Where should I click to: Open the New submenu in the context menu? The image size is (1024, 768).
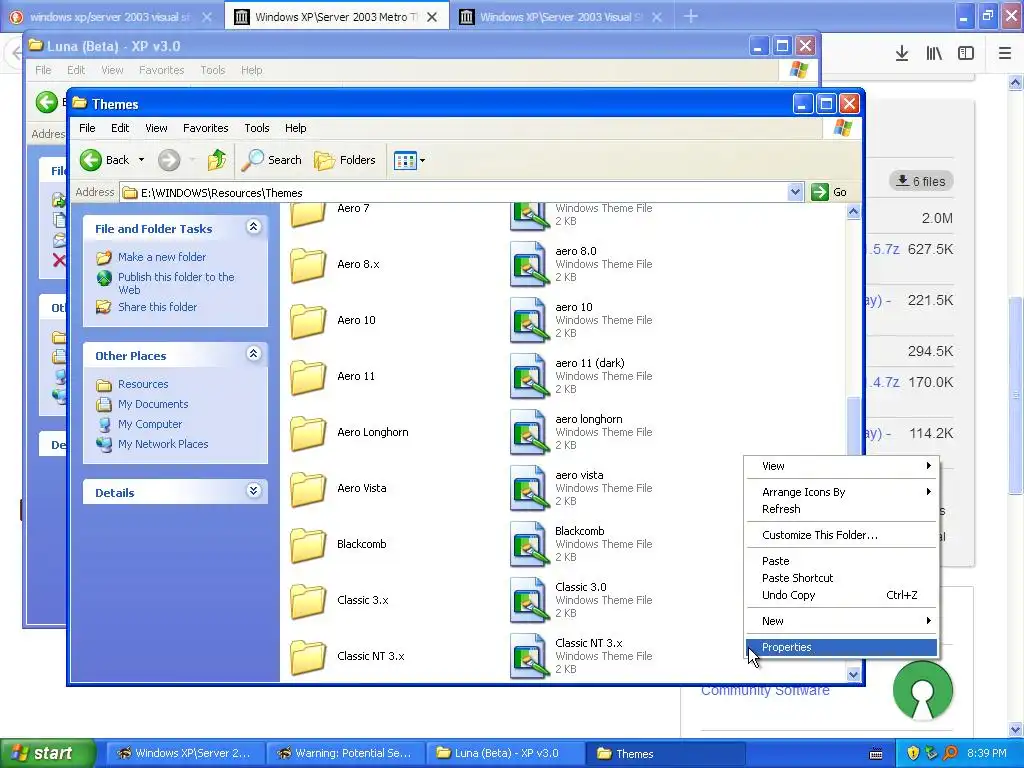(x=841, y=621)
